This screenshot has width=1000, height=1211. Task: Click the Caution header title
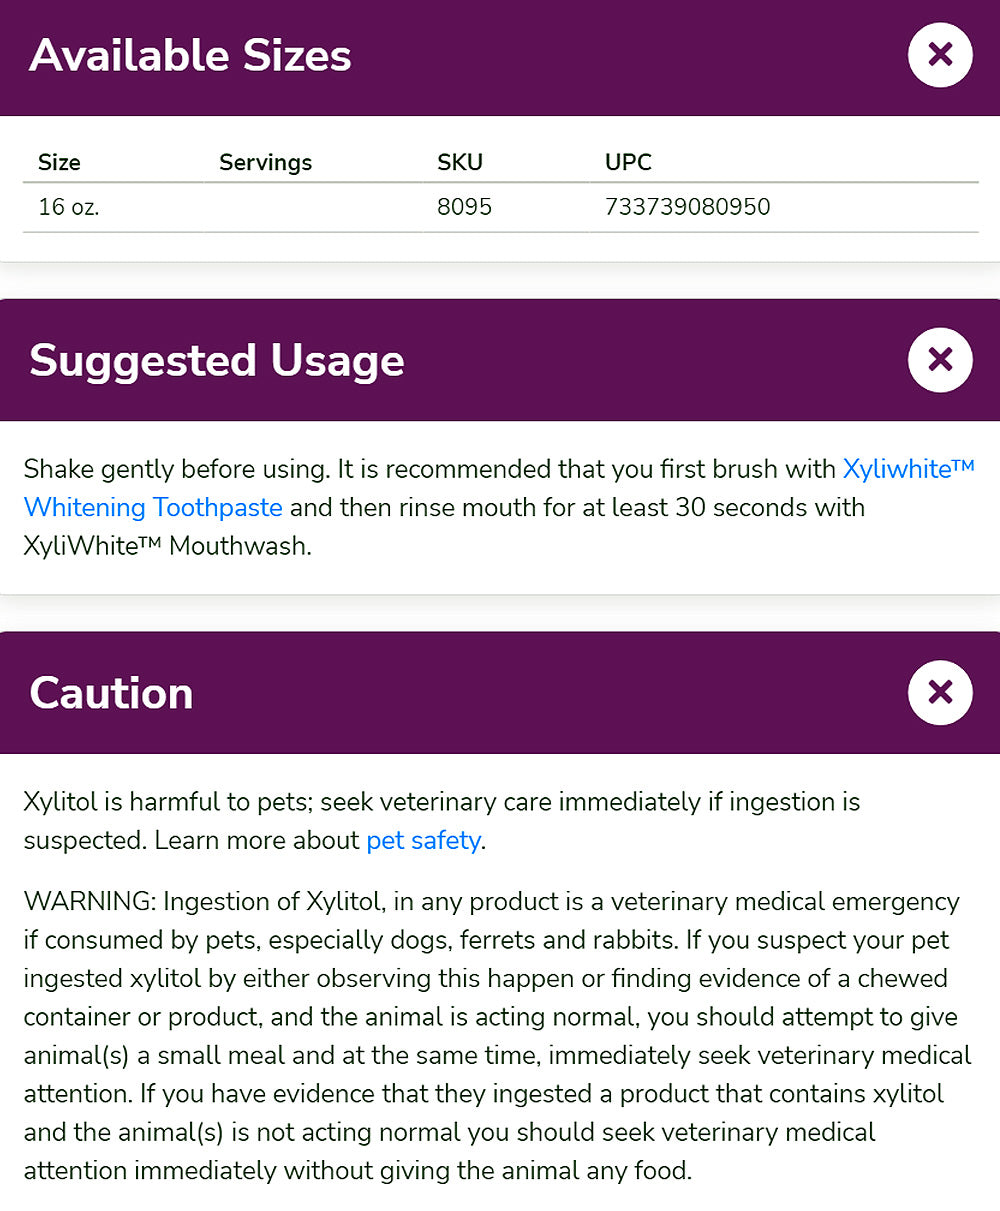click(x=111, y=693)
